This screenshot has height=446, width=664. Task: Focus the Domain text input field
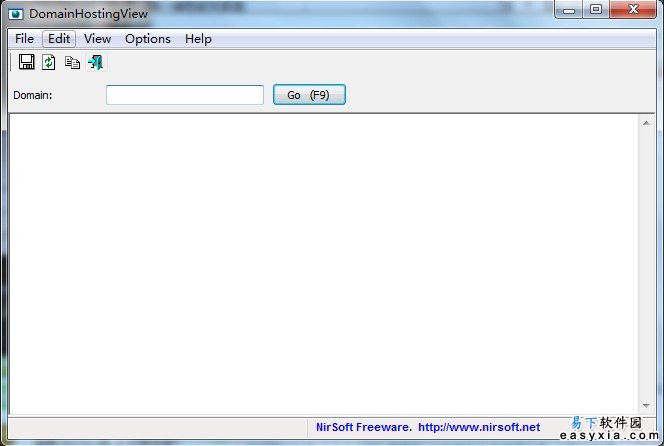pos(185,94)
